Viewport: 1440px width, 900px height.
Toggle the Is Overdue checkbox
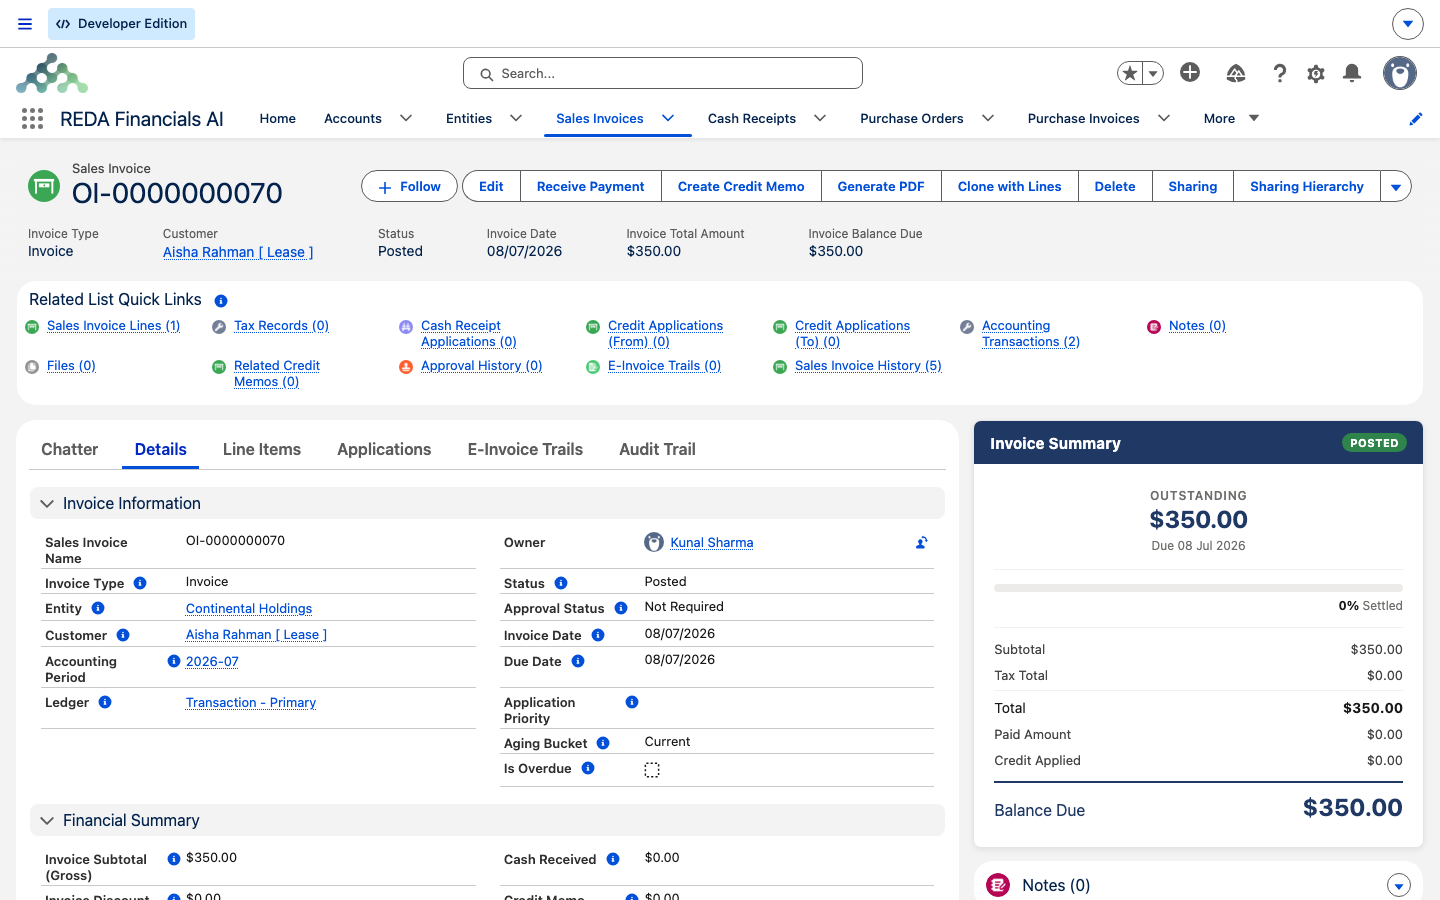[652, 770]
